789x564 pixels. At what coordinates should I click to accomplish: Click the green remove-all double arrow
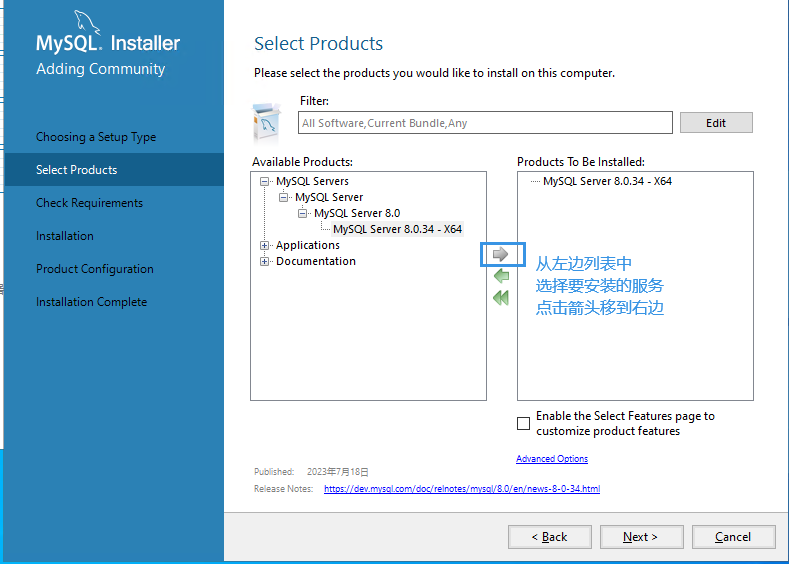(501, 298)
